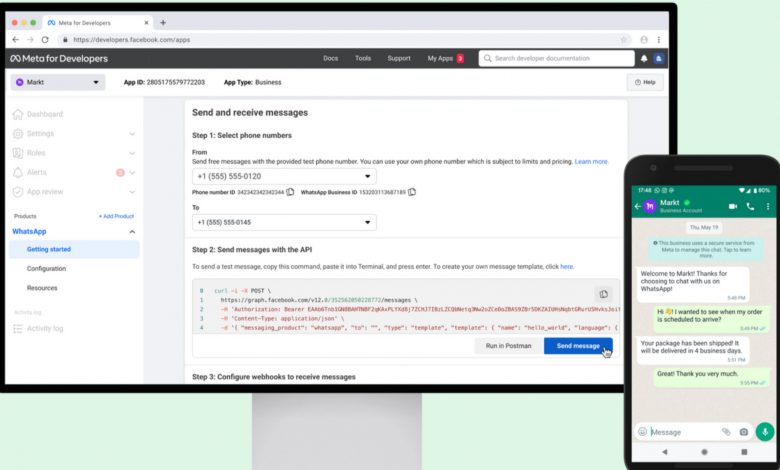Screen dimensions: 780x470
Task: Click the search developer documentation field
Action: 556,58
